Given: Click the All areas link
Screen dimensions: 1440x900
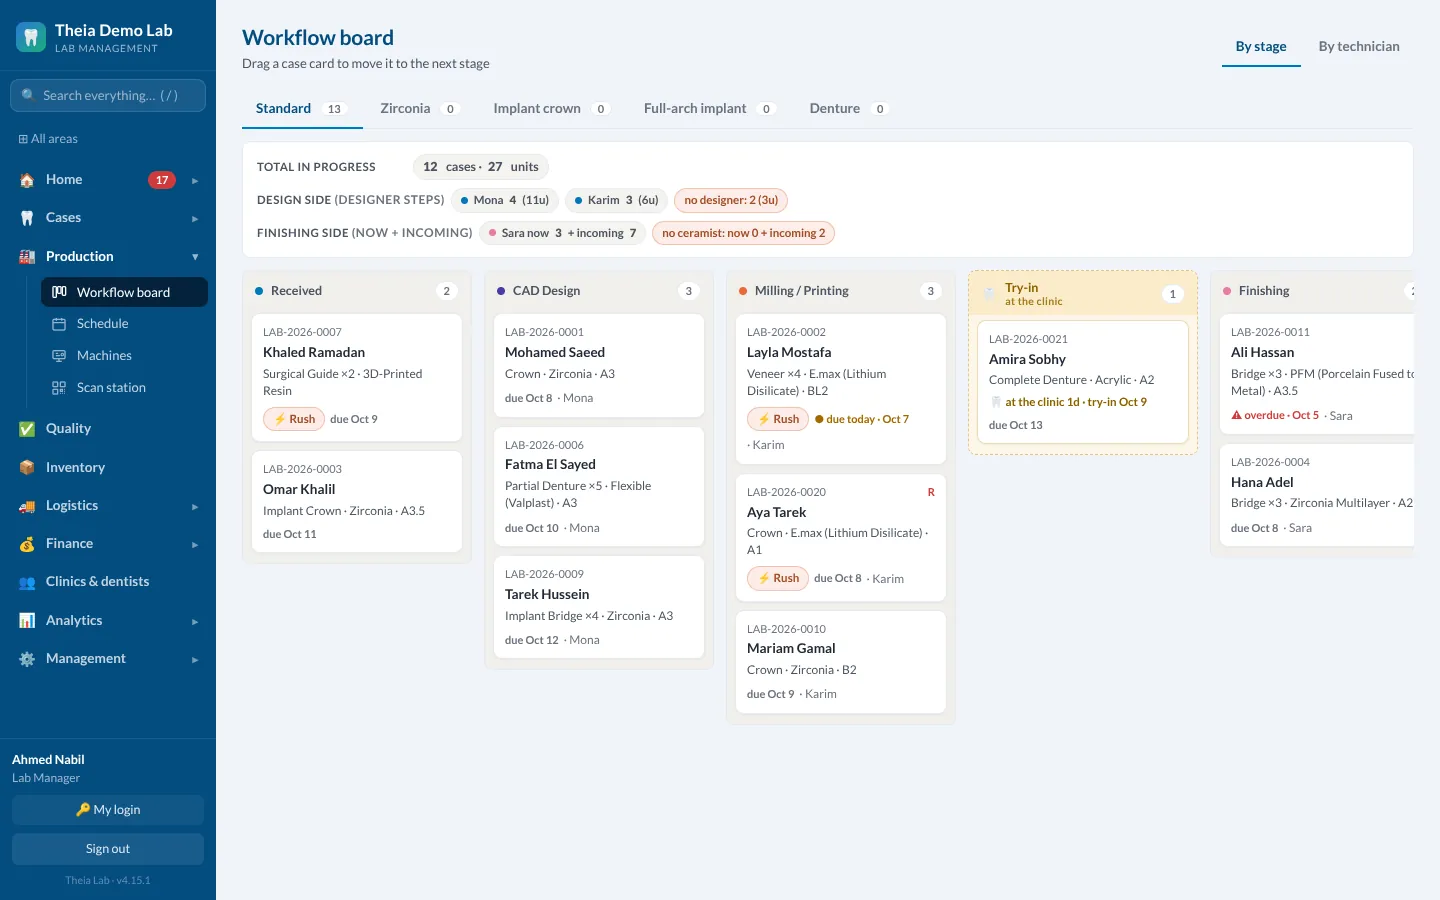Looking at the screenshot, I should coord(48,139).
